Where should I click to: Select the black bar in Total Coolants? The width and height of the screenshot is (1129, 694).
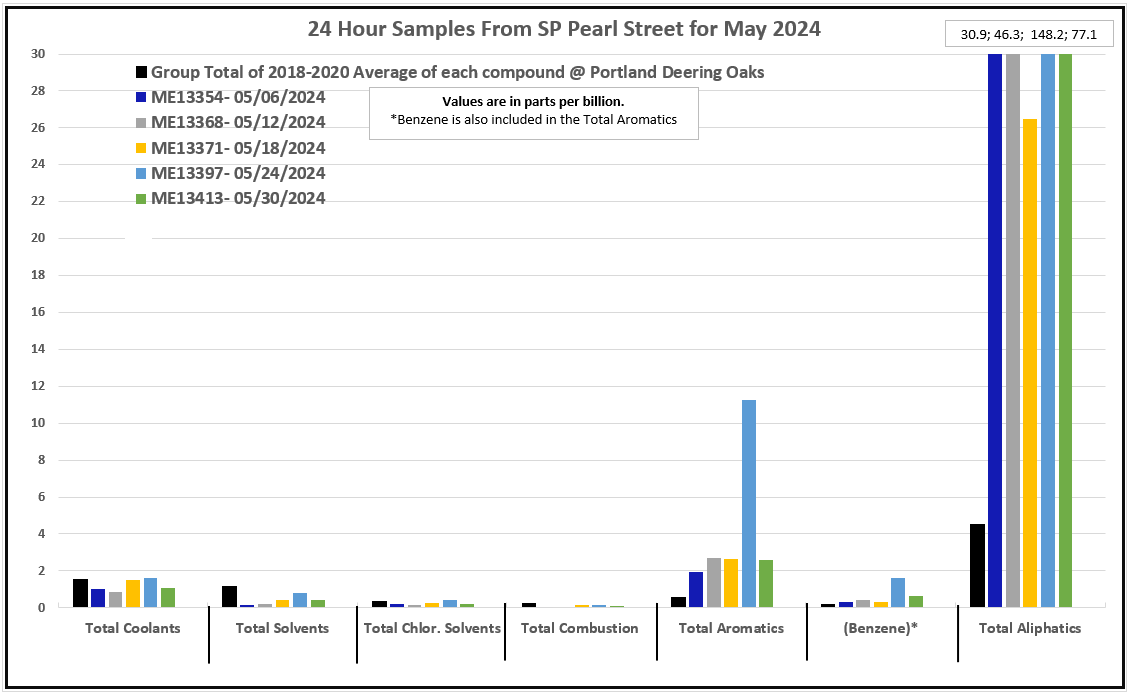pos(80,593)
